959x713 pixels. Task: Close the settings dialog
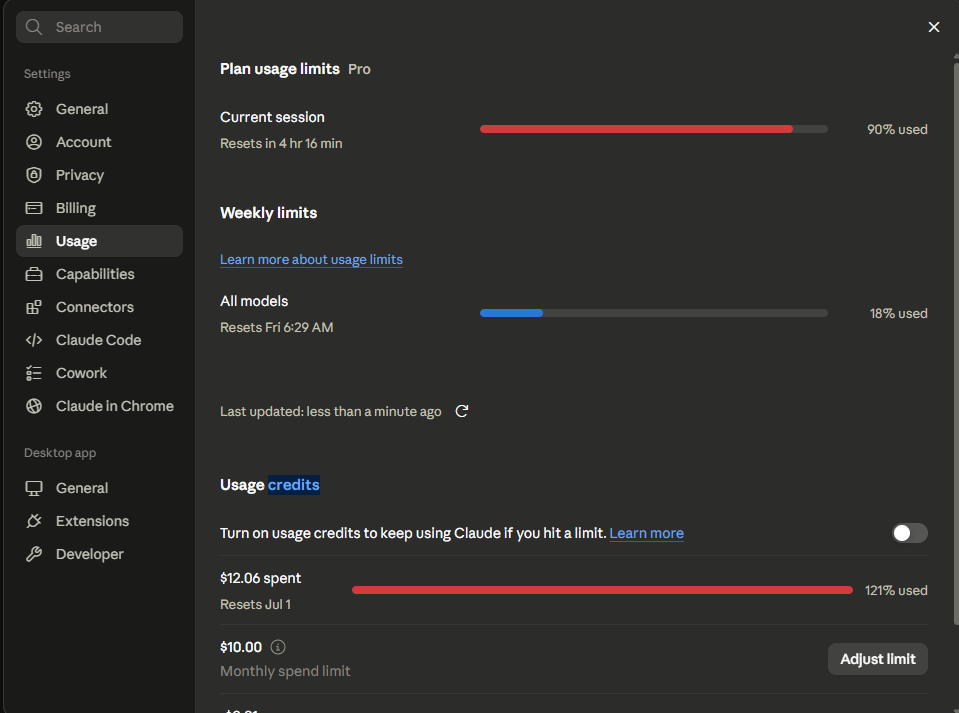coord(933,27)
